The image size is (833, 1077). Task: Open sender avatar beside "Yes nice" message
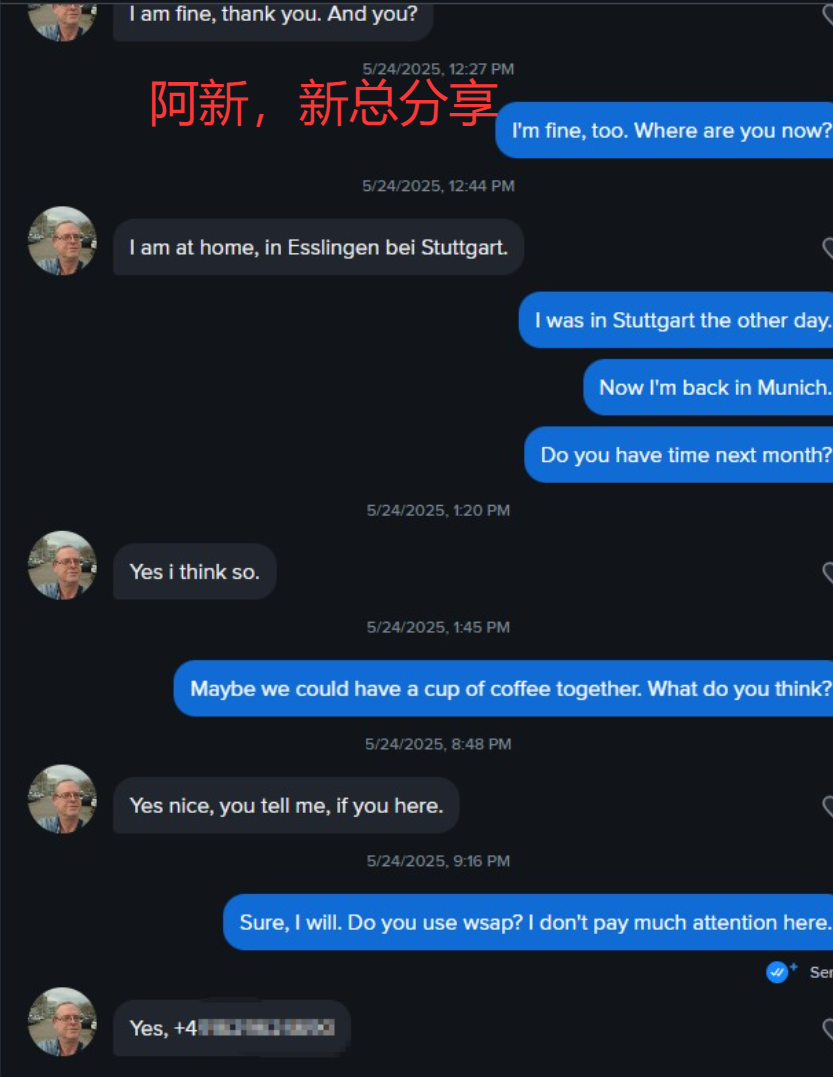pos(62,799)
